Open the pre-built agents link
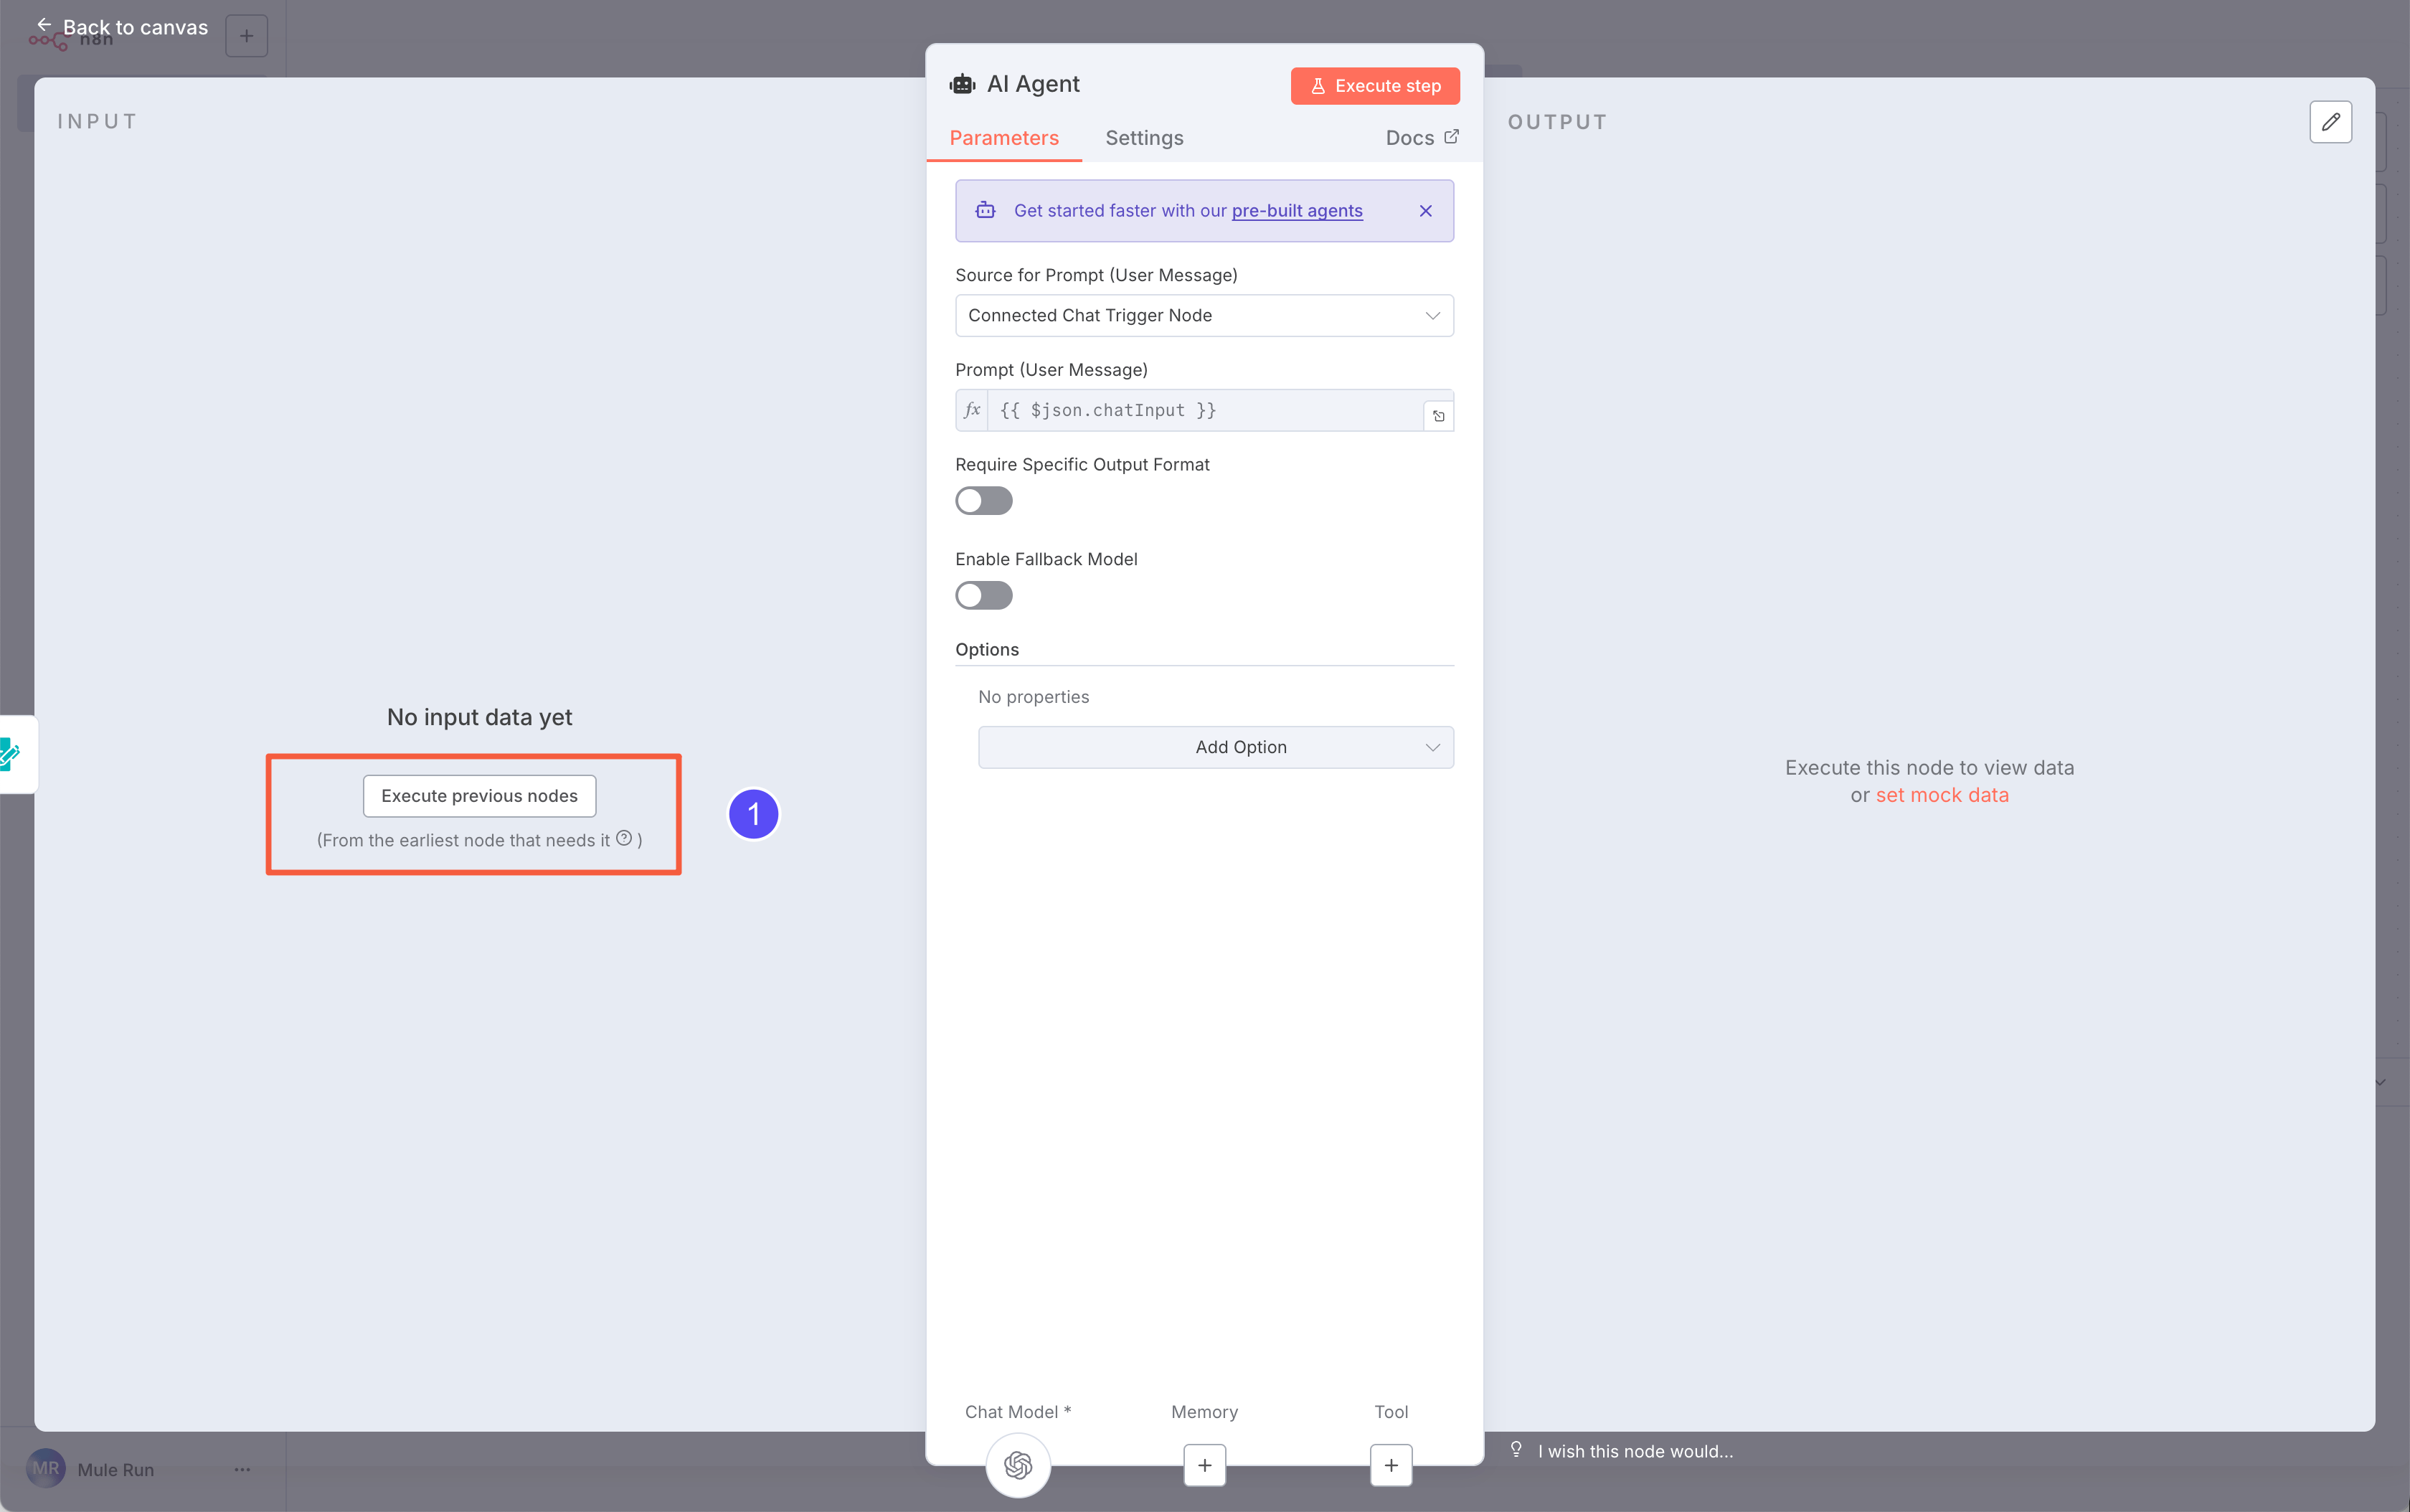Screen dimensions: 2410x1512 pos(1296,211)
